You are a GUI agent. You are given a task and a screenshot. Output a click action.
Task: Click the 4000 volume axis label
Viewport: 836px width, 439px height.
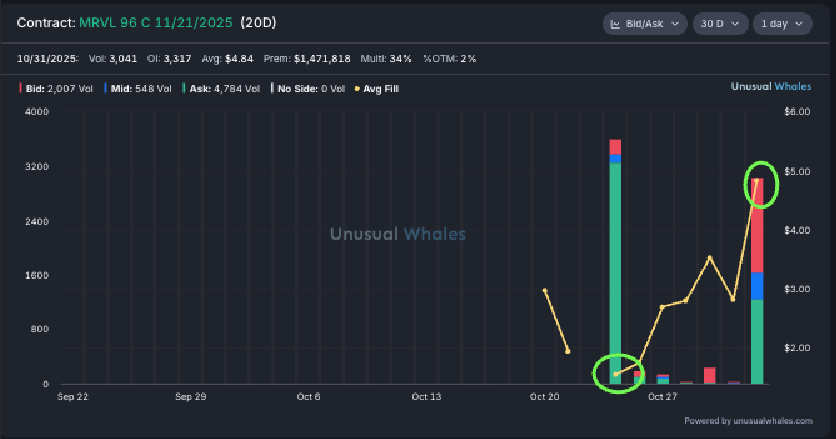pos(37,111)
